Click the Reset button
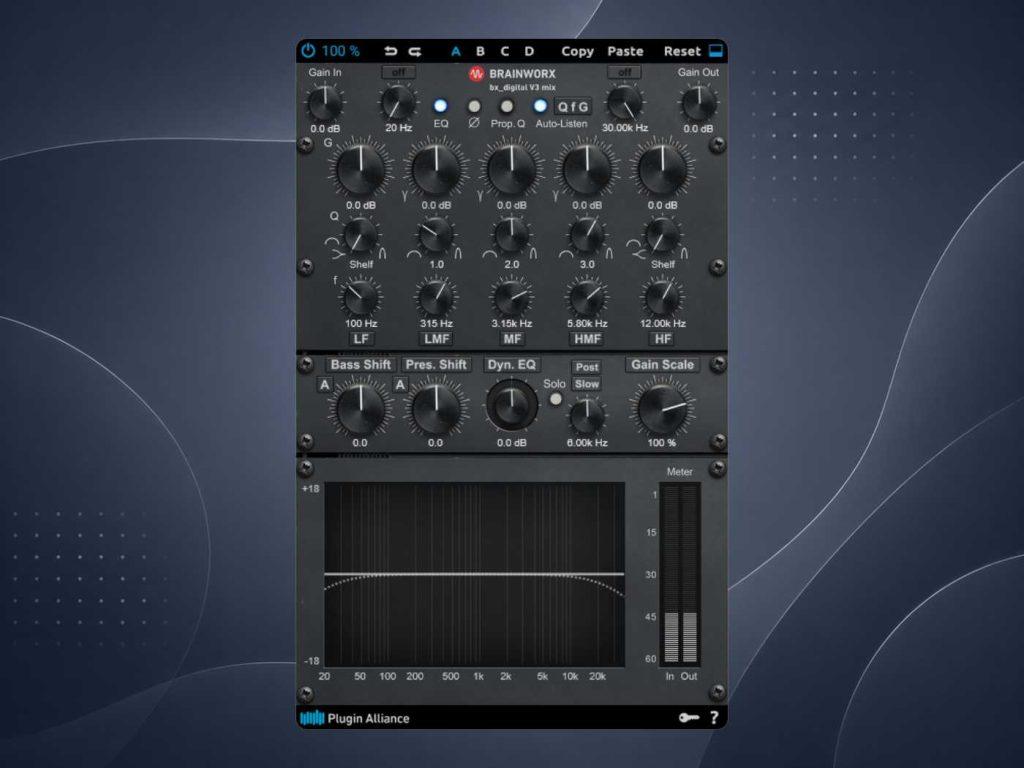Image resolution: width=1024 pixels, height=768 pixels. click(x=682, y=52)
